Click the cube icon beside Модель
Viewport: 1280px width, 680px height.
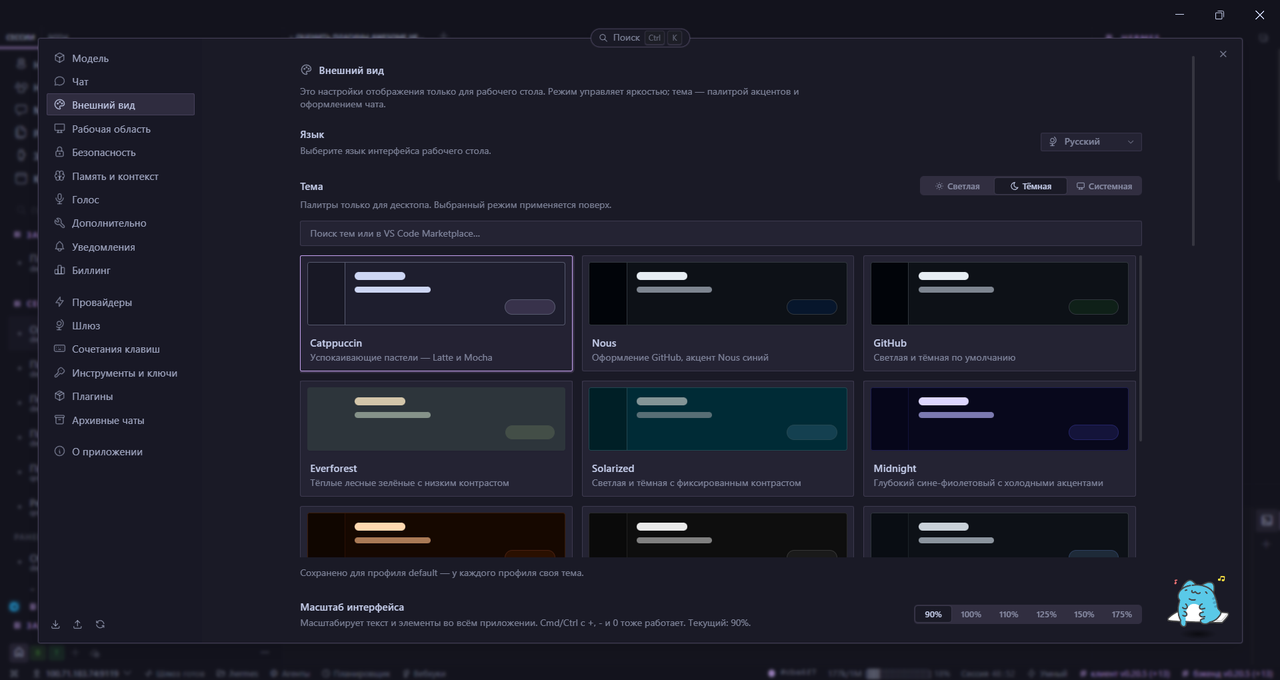click(60, 58)
